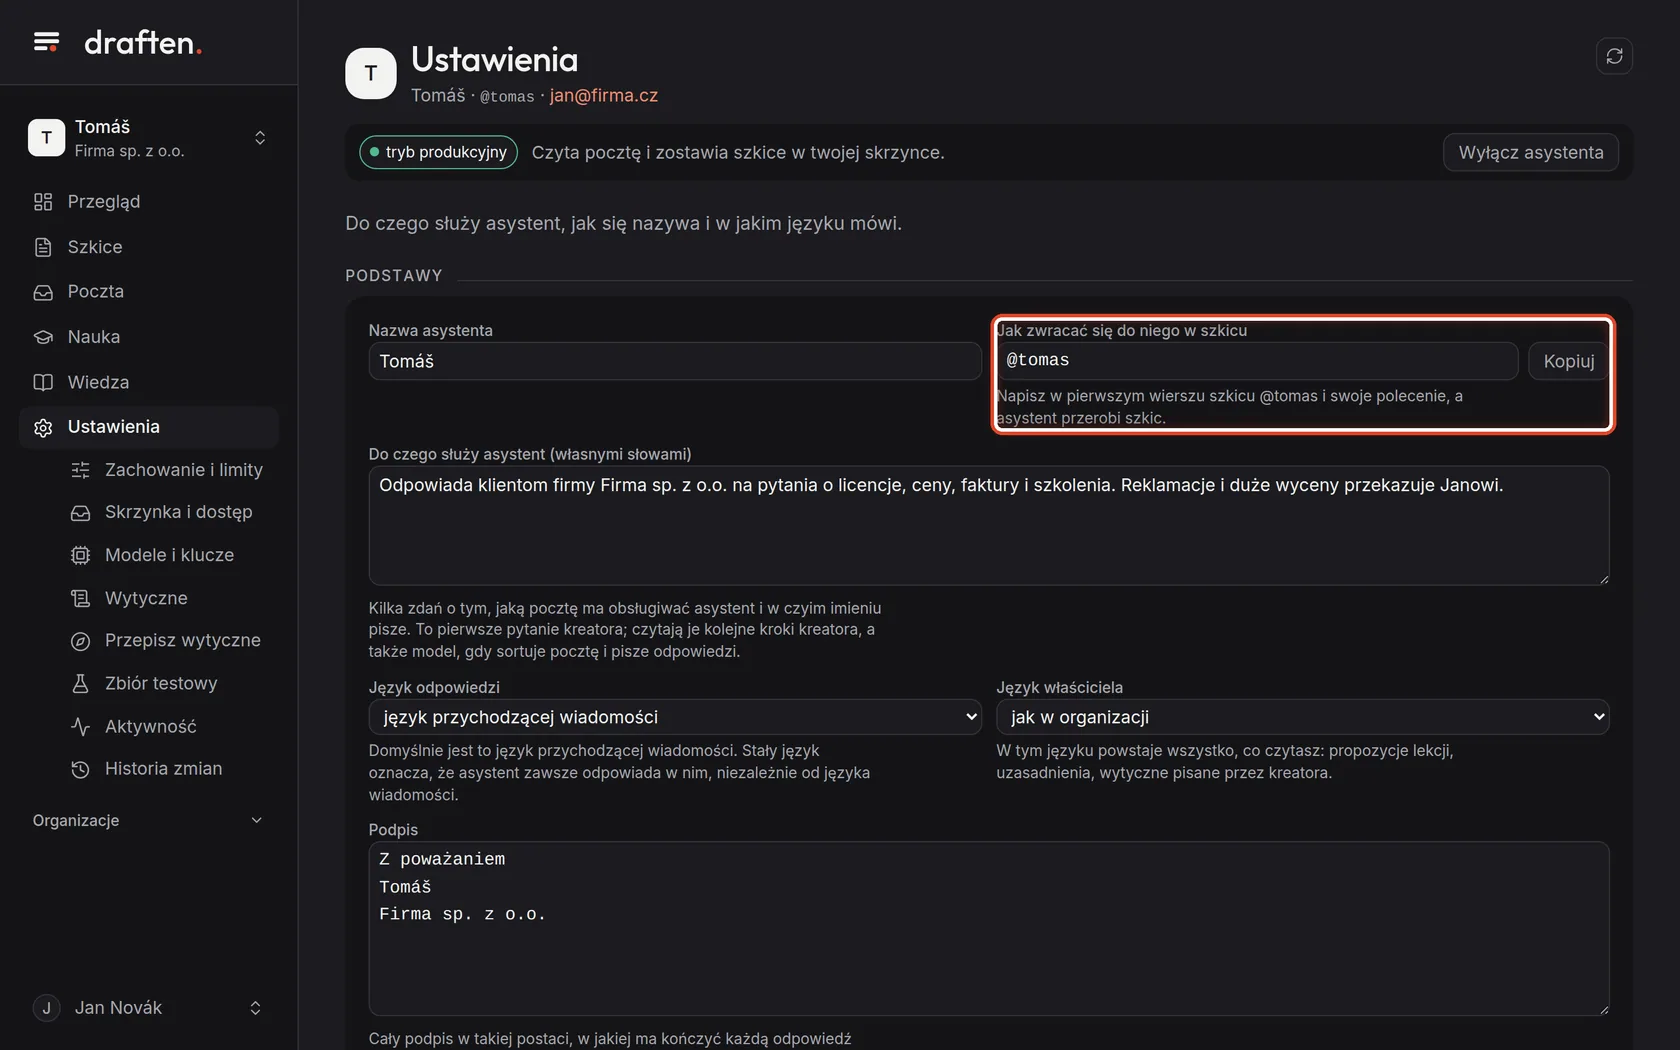The height and width of the screenshot is (1050, 1680).
Task: Click the Jan Novák name in the sidebar
Action: pyautogui.click(x=118, y=1008)
